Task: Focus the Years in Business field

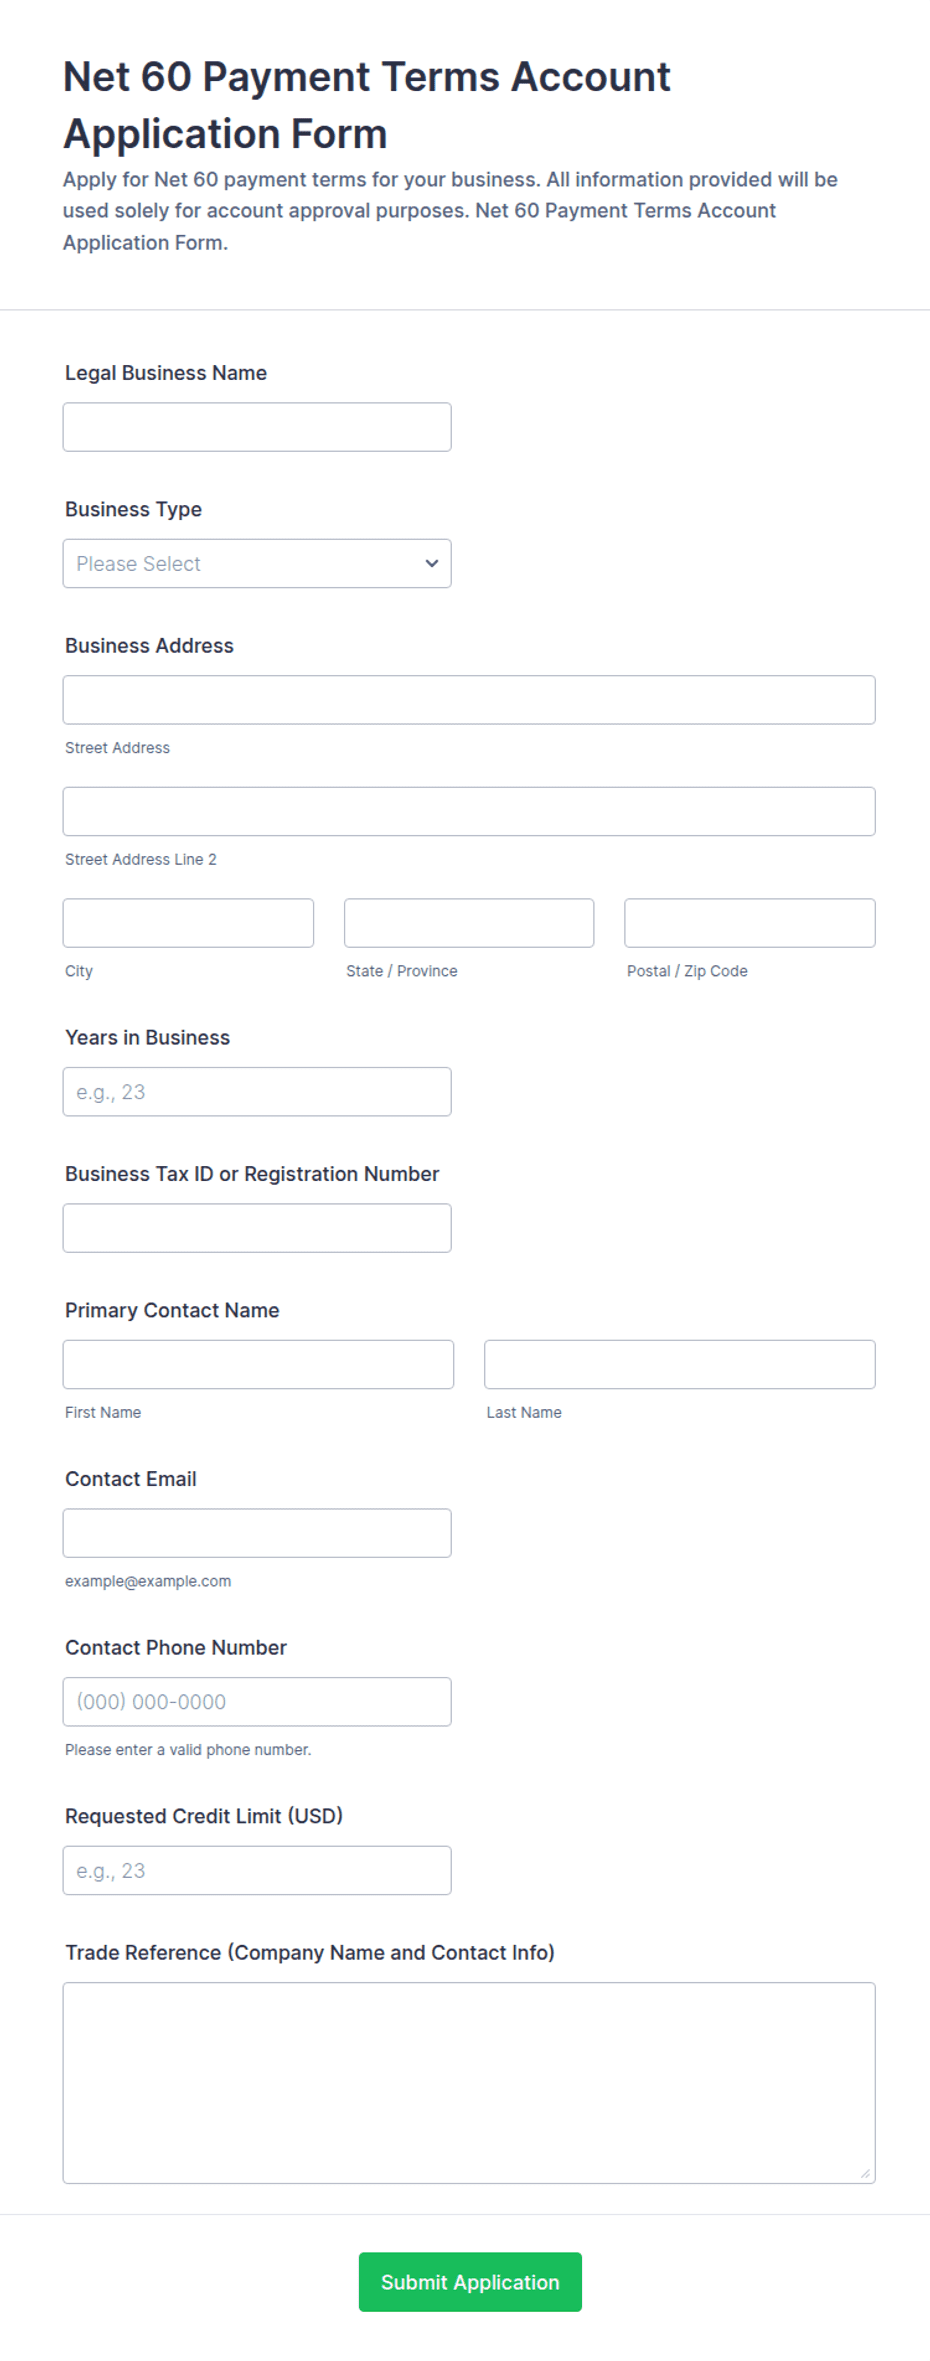Action: click(257, 1092)
